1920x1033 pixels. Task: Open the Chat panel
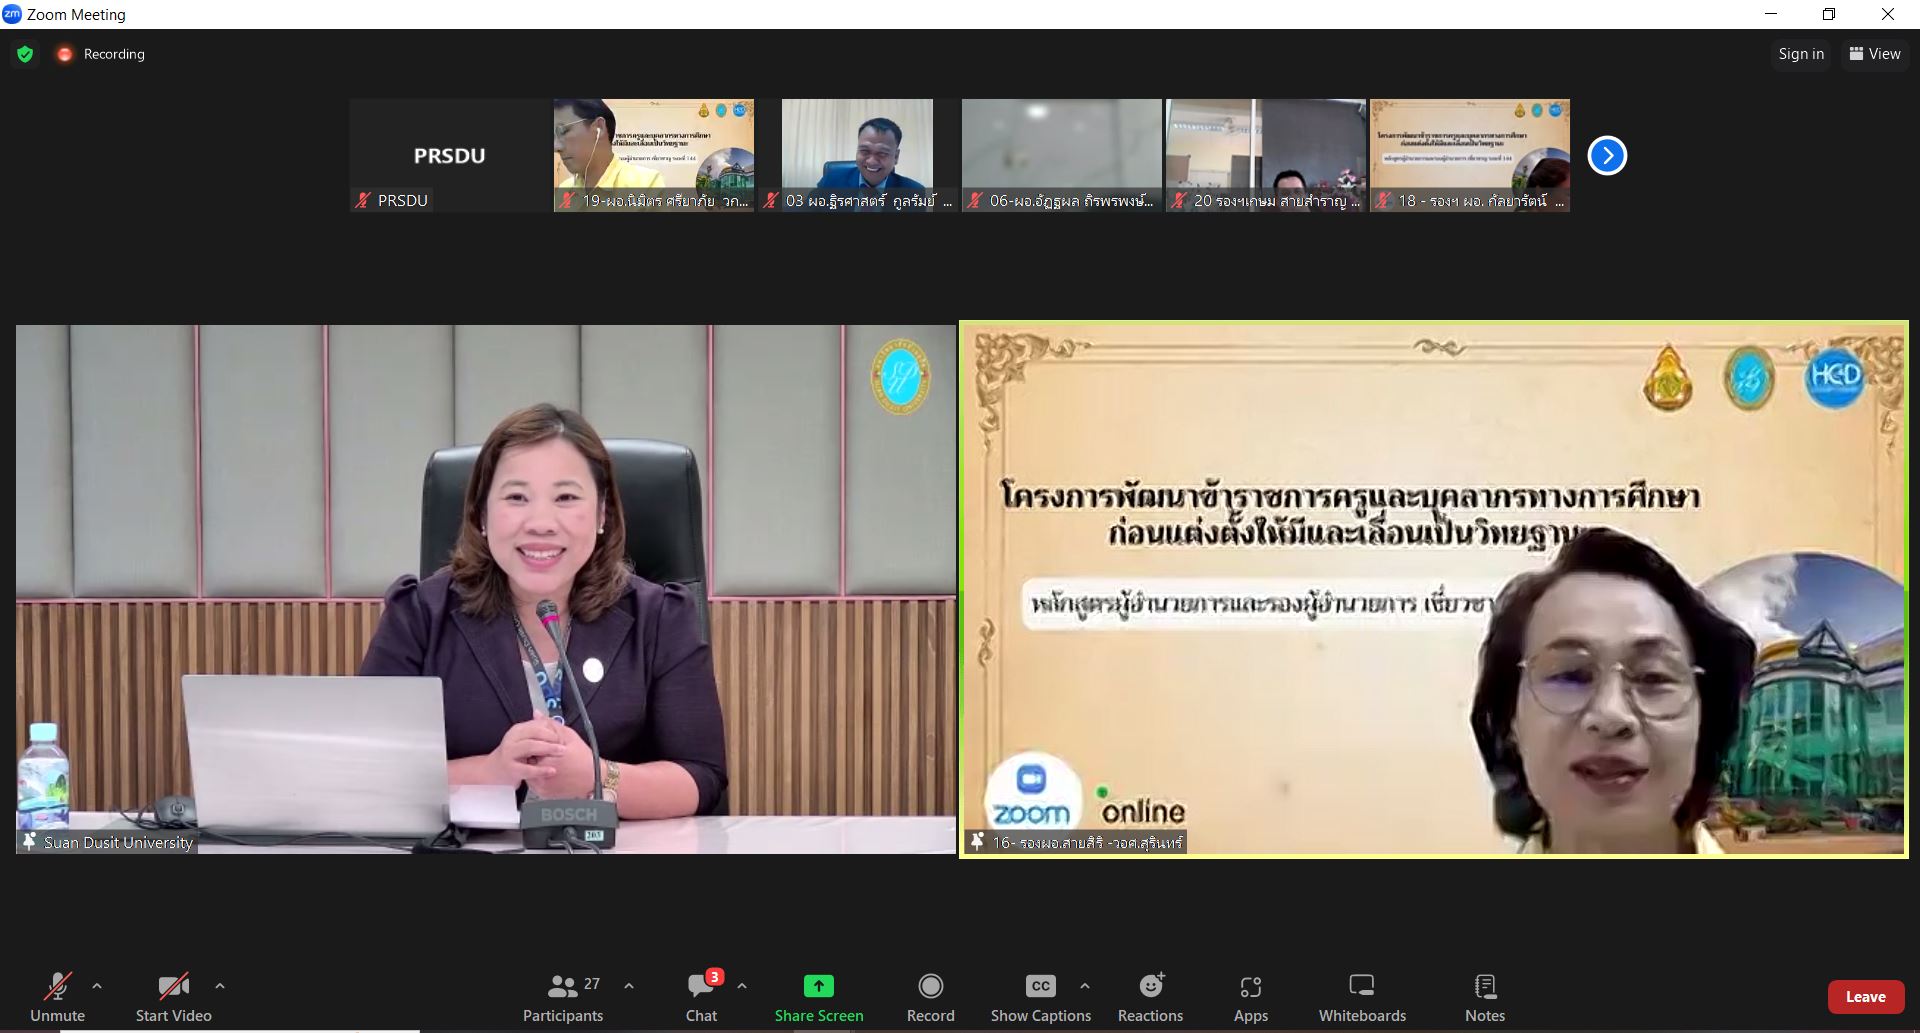701,998
